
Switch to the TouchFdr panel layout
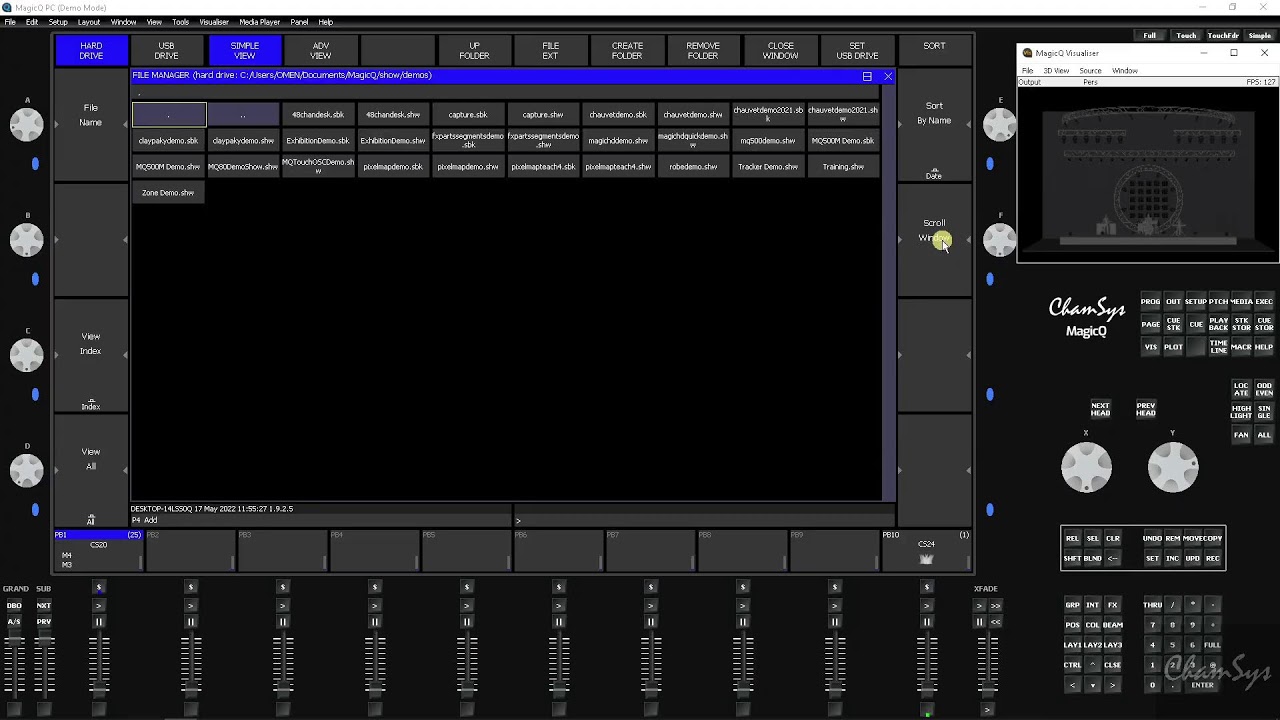1223,36
